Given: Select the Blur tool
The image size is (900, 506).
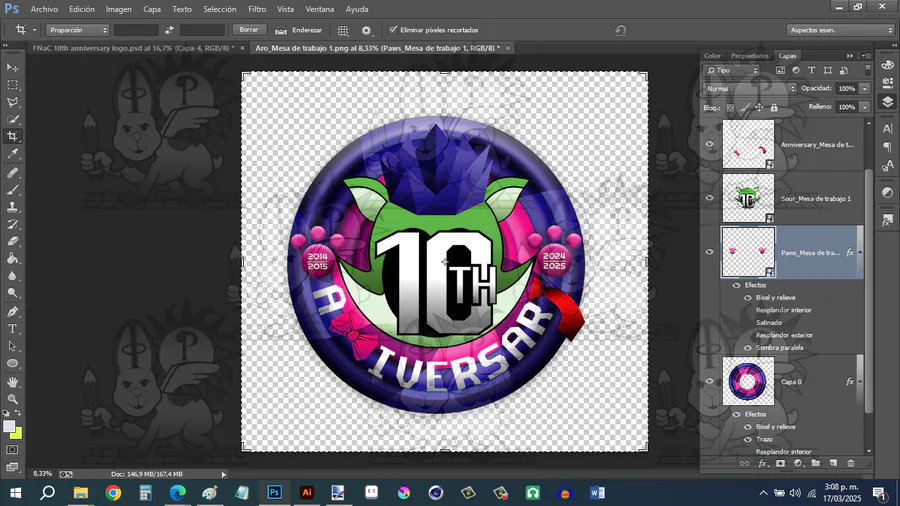Looking at the screenshot, I should point(12,275).
